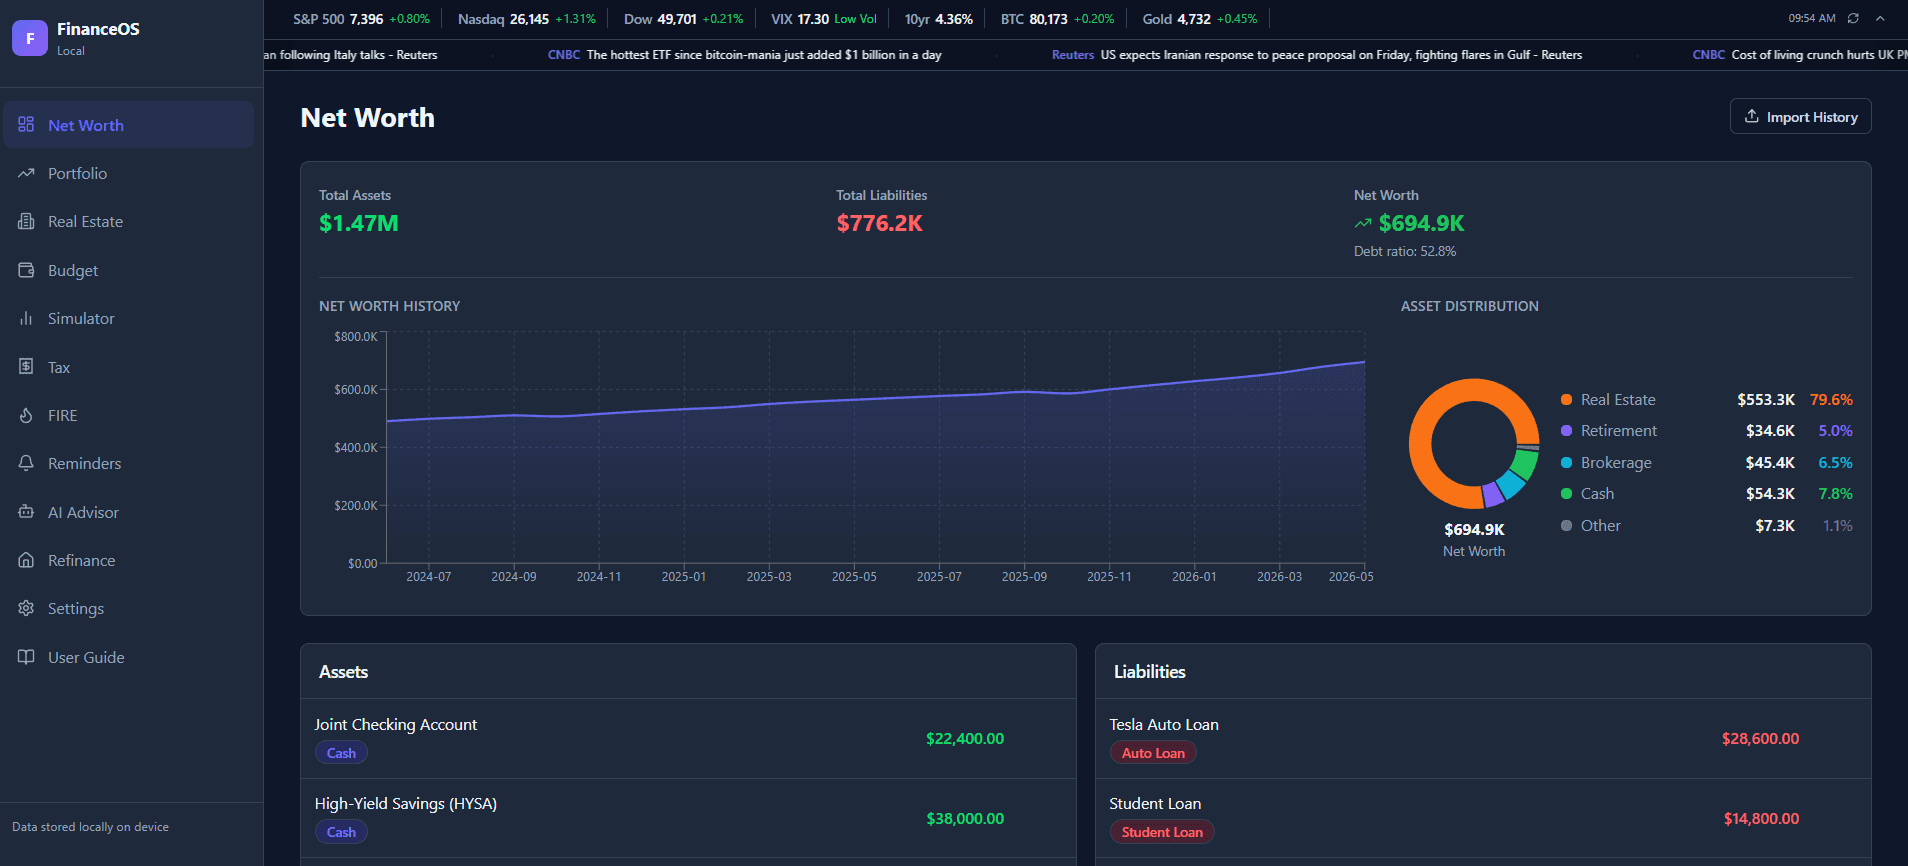
Task: Open Settings in the sidebar
Action: pyautogui.click(x=129, y=608)
